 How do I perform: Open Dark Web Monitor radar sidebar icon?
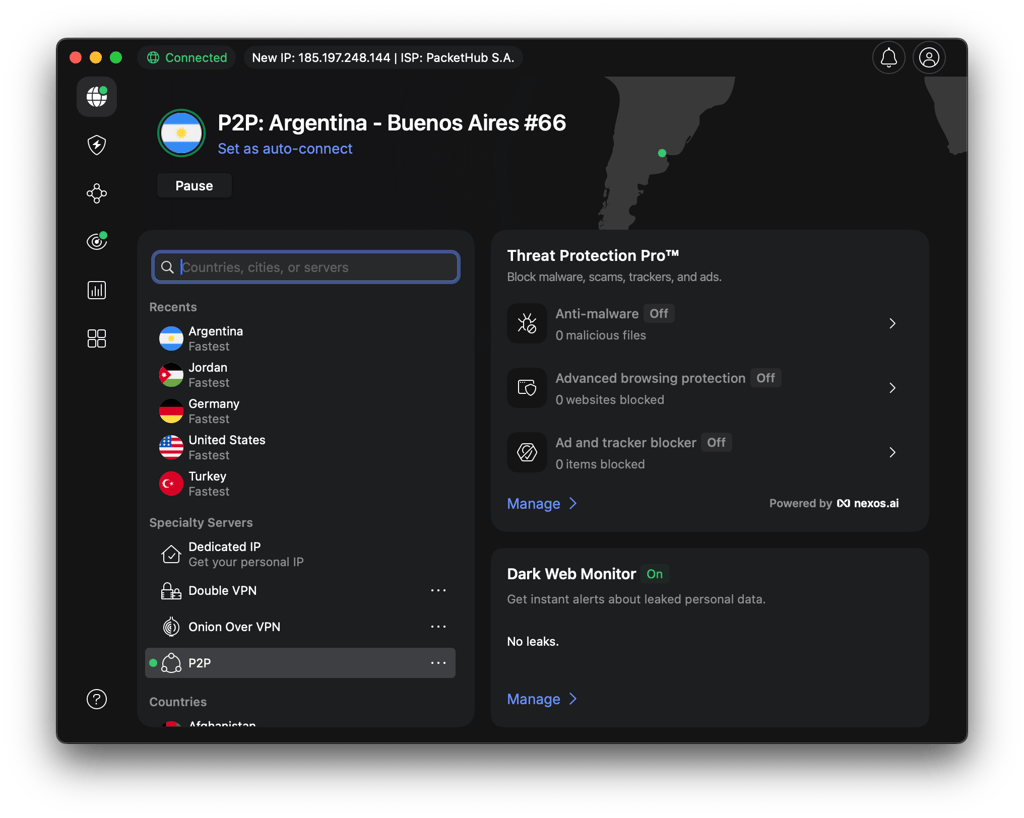pos(97,241)
